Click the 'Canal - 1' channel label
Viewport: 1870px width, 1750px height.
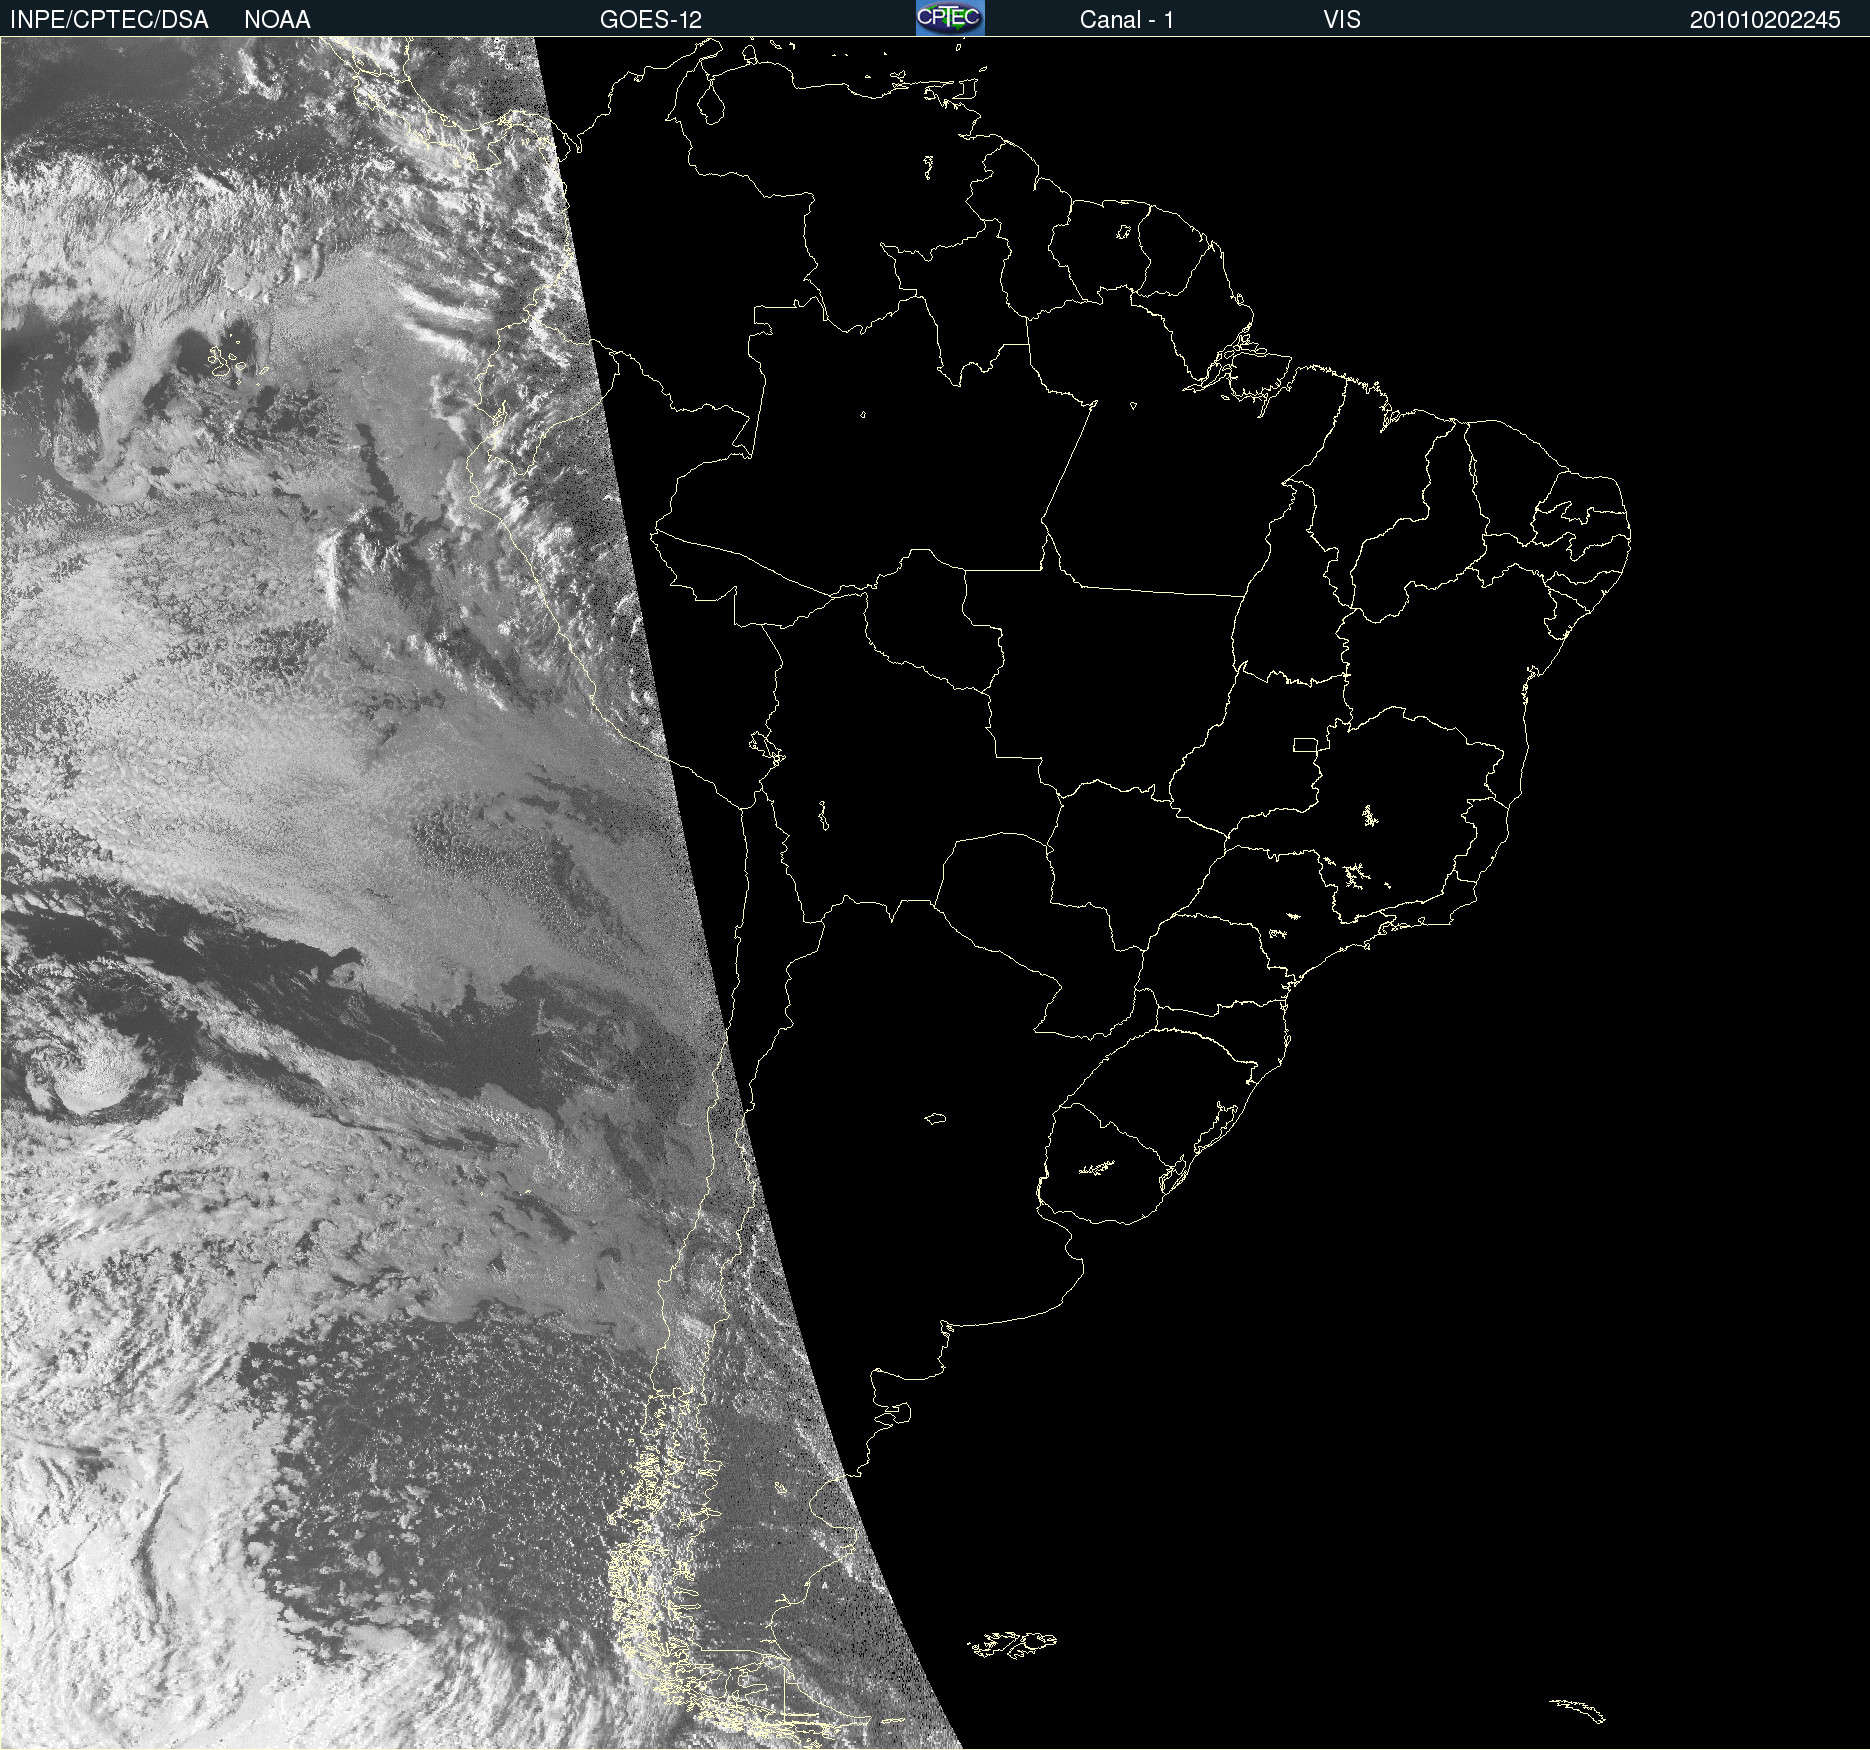(1127, 20)
